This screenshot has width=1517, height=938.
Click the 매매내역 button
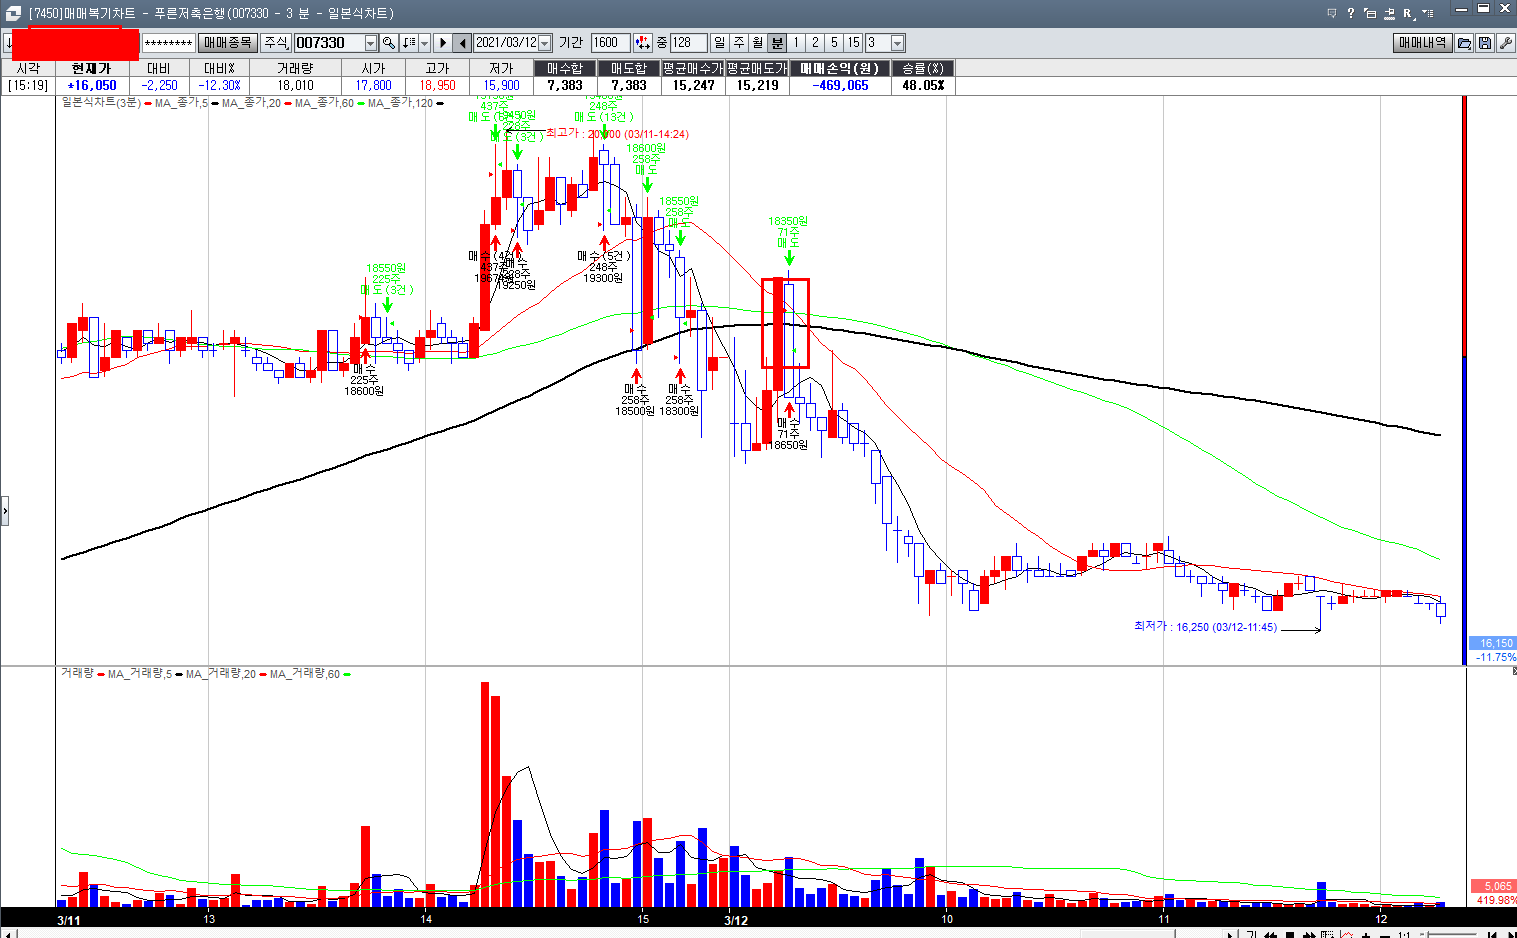[1423, 43]
